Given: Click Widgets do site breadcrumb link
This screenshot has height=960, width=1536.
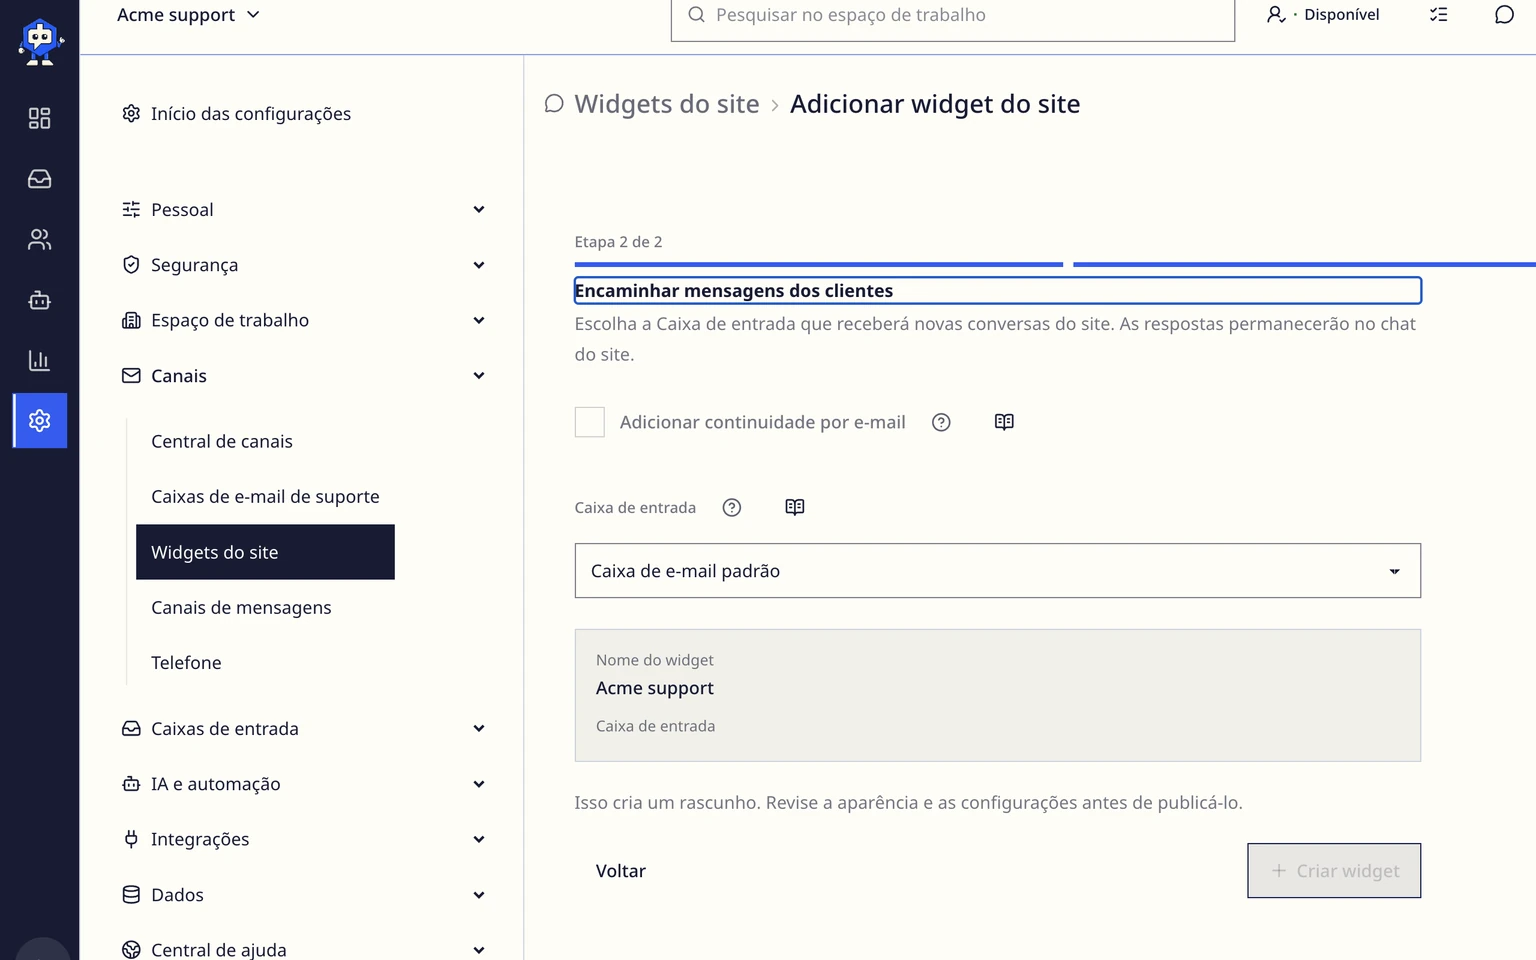Looking at the screenshot, I should coord(667,104).
